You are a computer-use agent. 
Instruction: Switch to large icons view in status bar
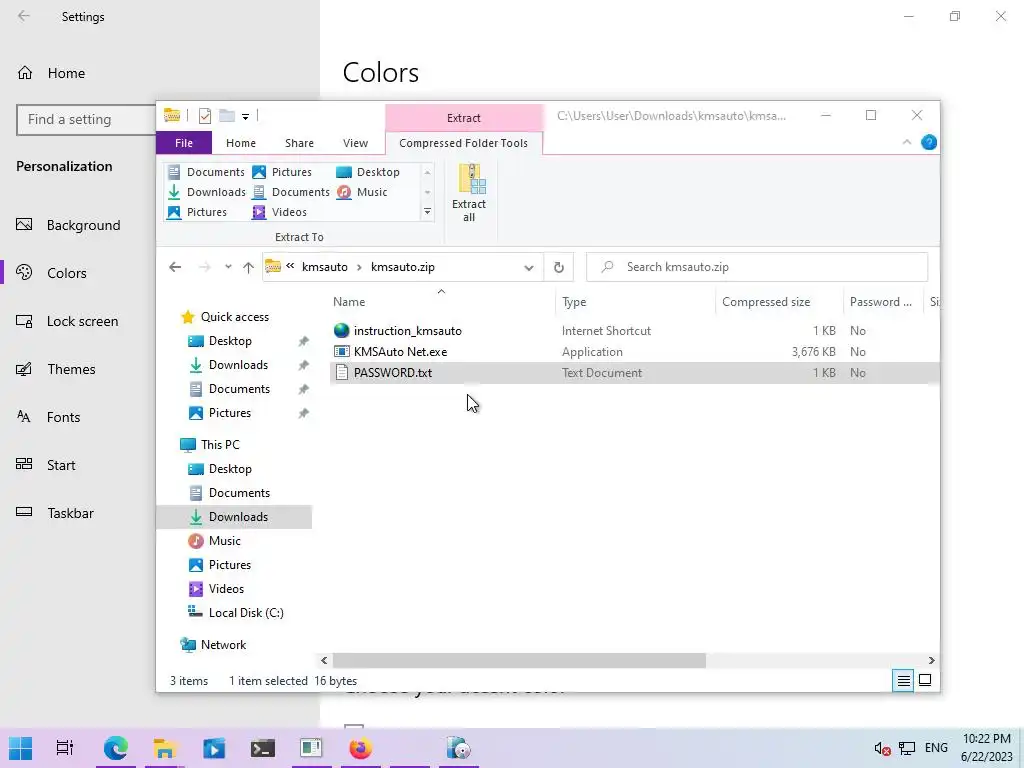[925, 680]
